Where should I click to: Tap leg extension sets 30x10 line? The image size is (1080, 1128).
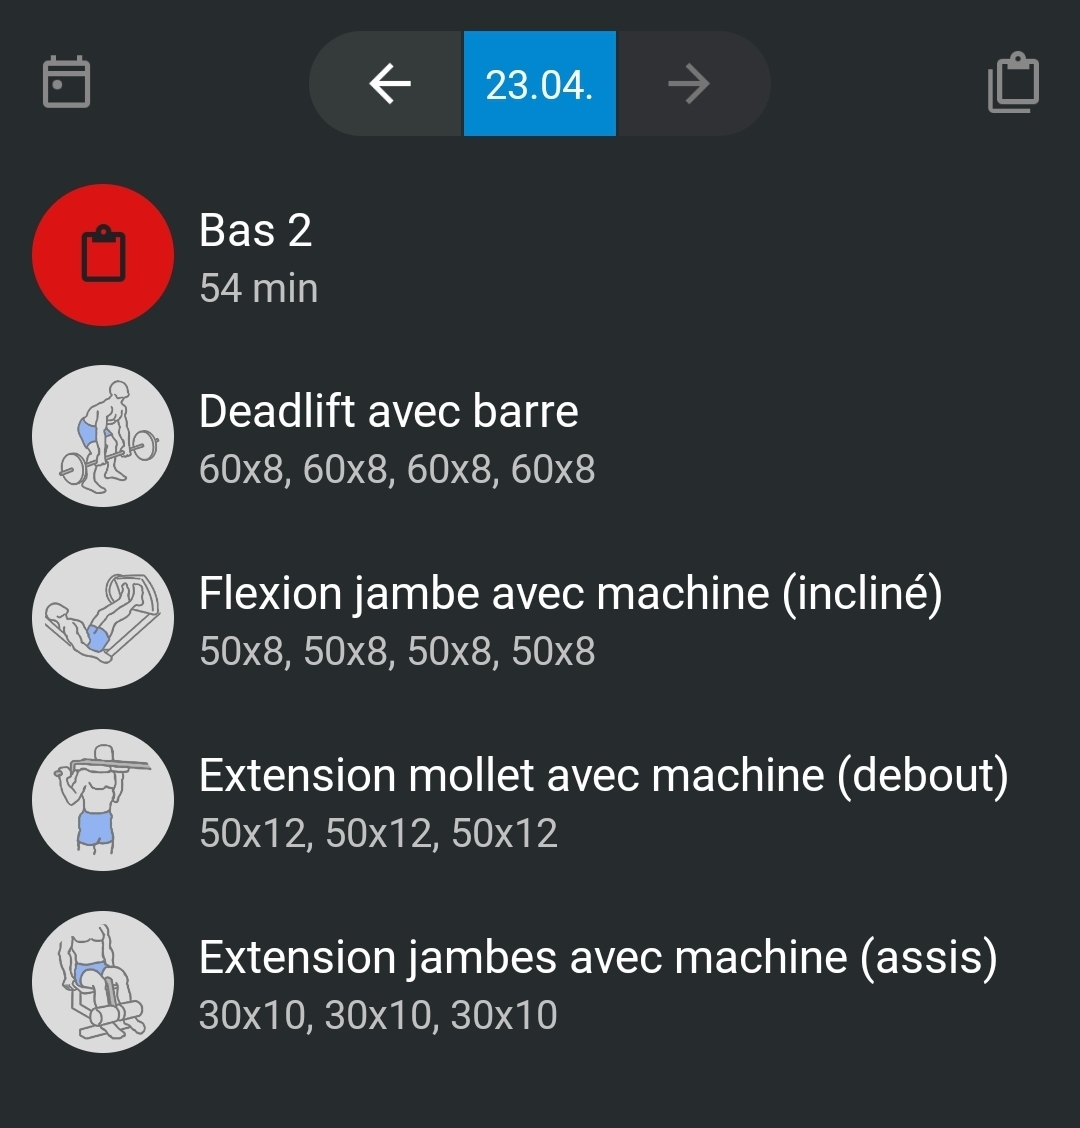[x=378, y=1015]
